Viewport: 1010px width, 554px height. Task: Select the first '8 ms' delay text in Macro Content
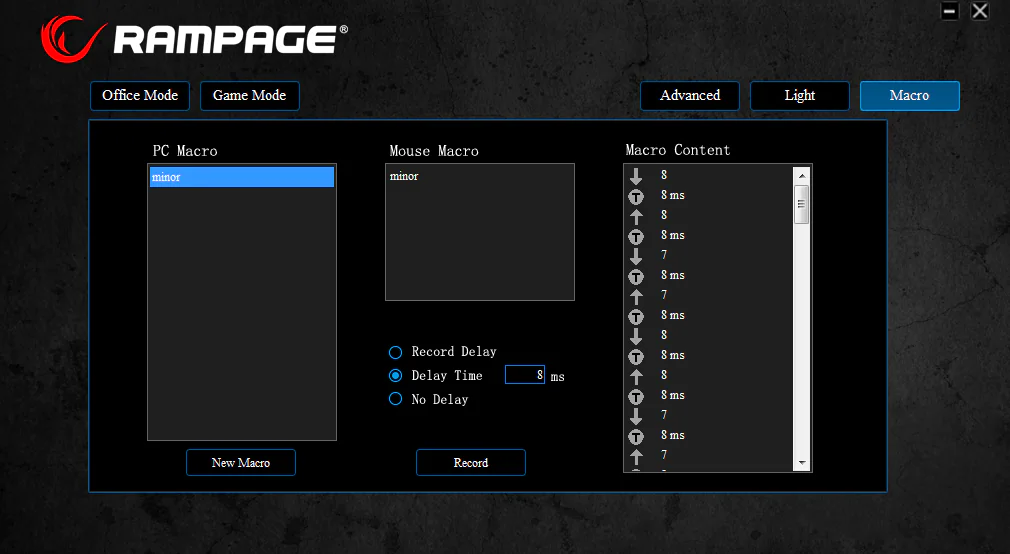click(672, 195)
